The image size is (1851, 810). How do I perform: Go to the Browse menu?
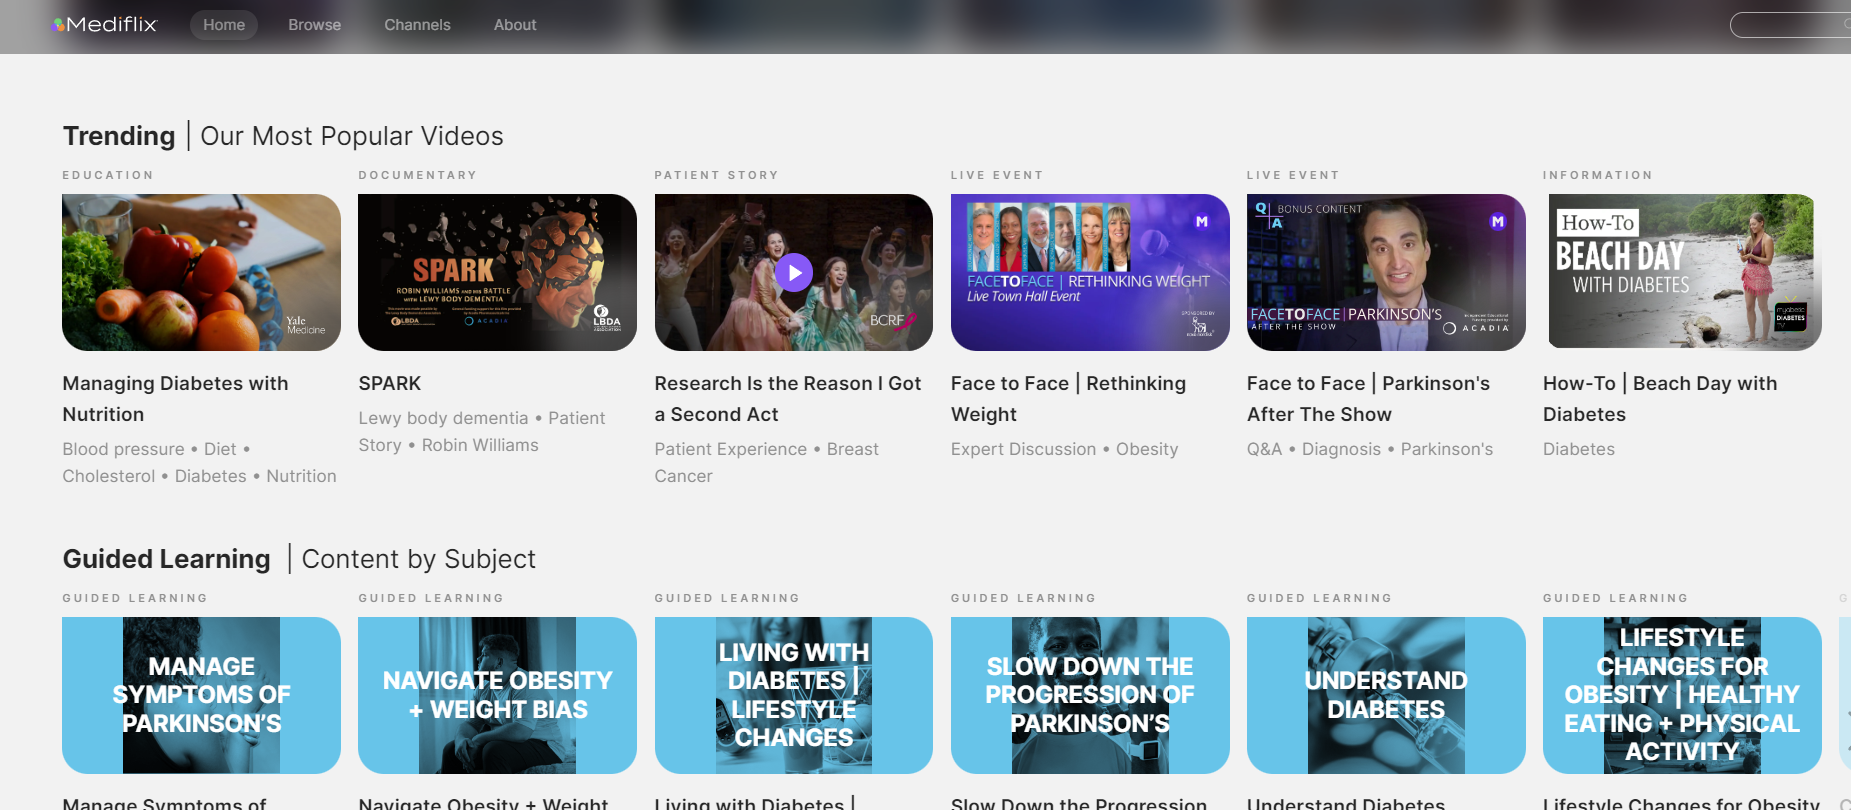pos(314,25)
